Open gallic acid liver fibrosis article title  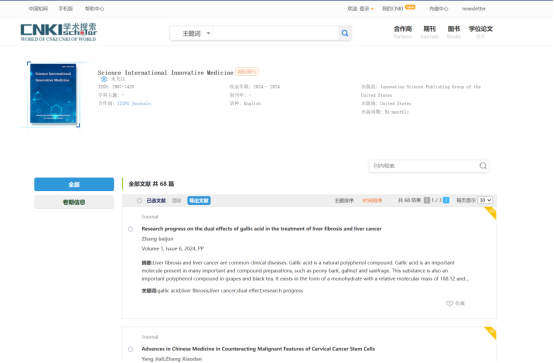point(261,229)
